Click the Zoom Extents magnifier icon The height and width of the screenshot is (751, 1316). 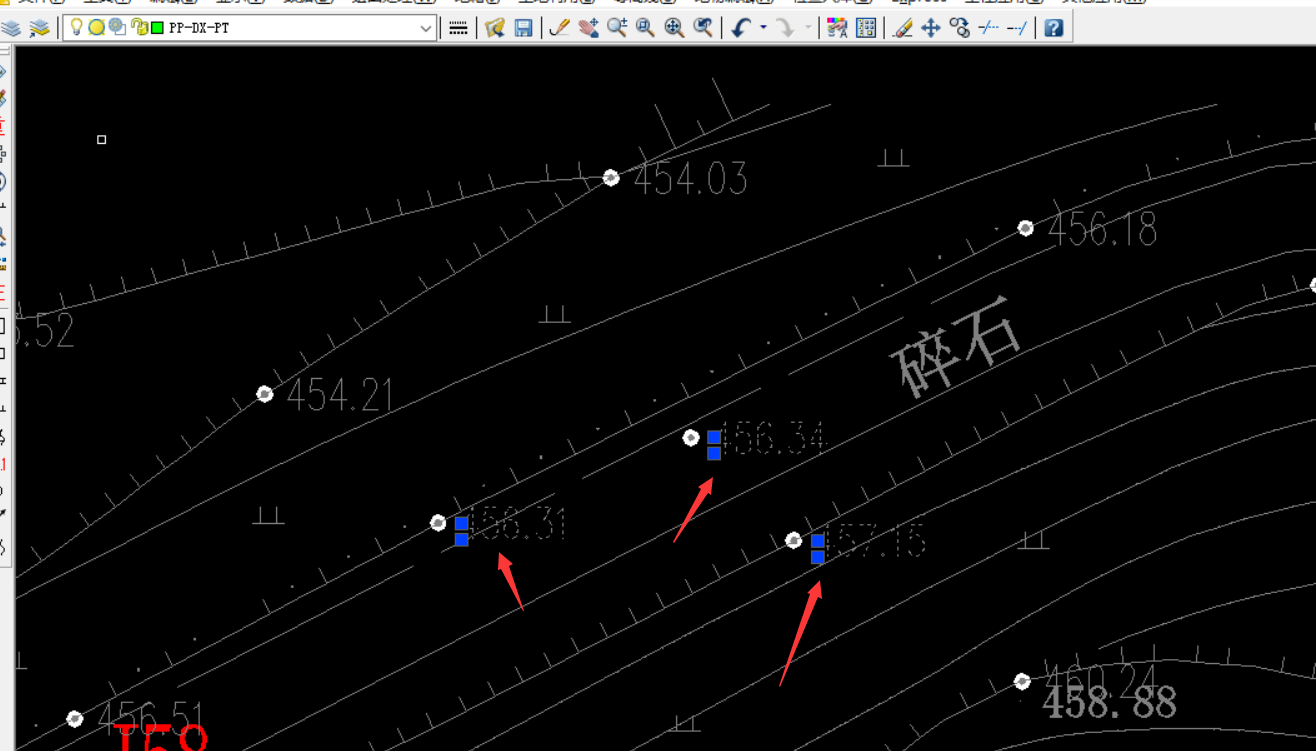pyautogui.click(x=674, y=28)
